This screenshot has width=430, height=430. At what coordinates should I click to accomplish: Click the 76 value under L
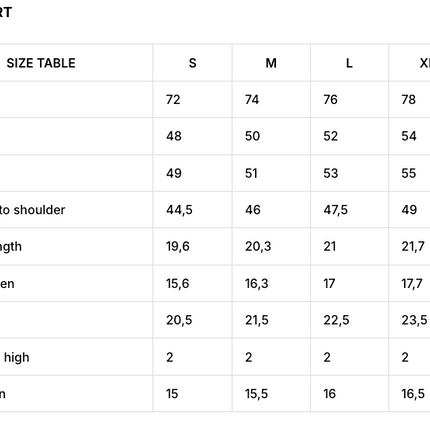tap(330, 100)
